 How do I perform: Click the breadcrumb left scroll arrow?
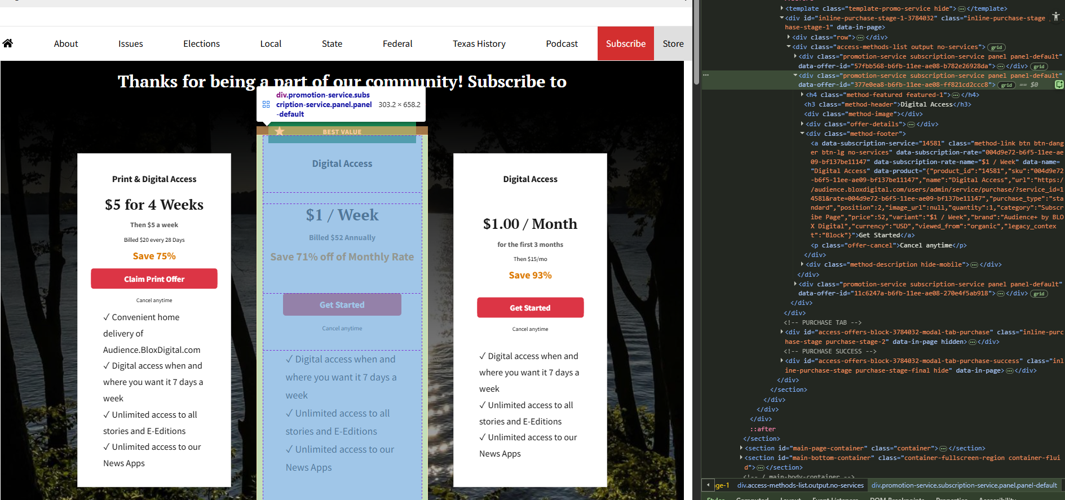coord(709,485)
